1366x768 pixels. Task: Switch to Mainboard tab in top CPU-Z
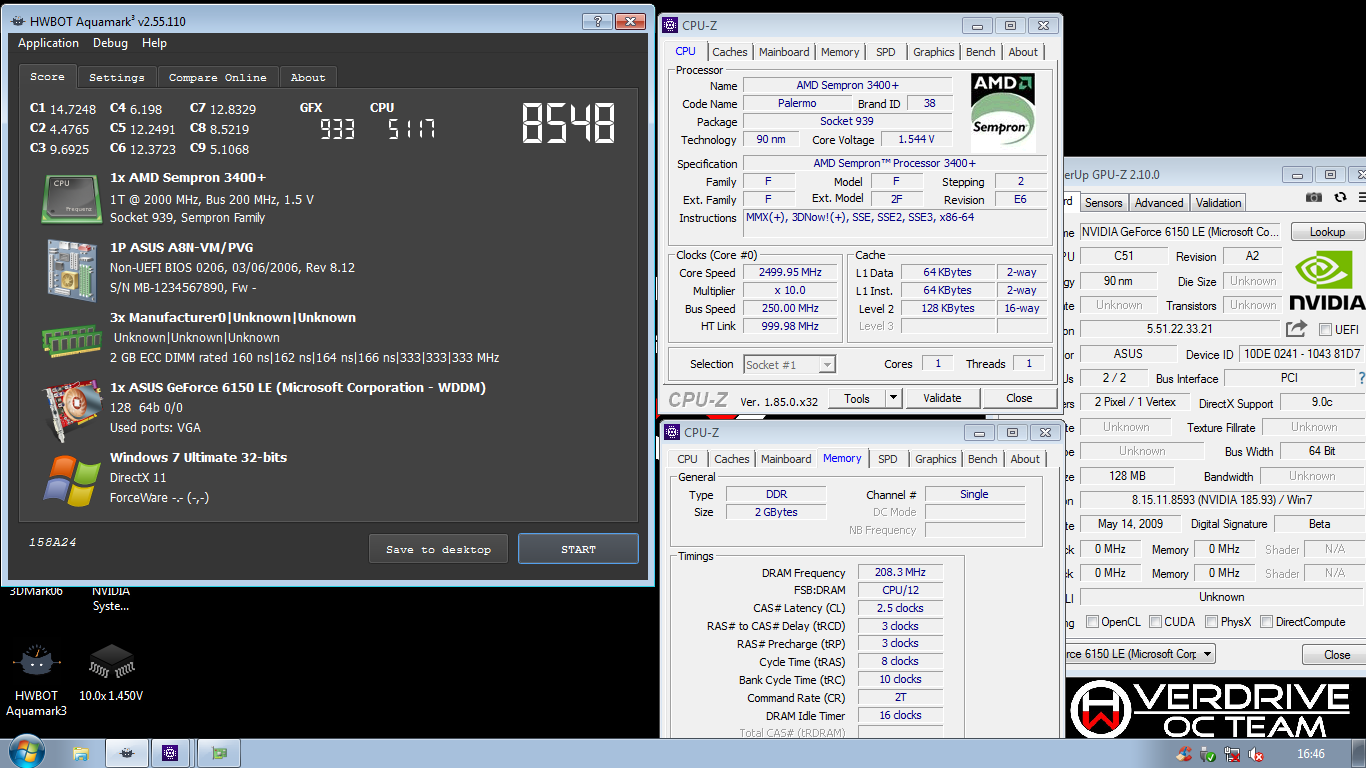coord(784,52)
